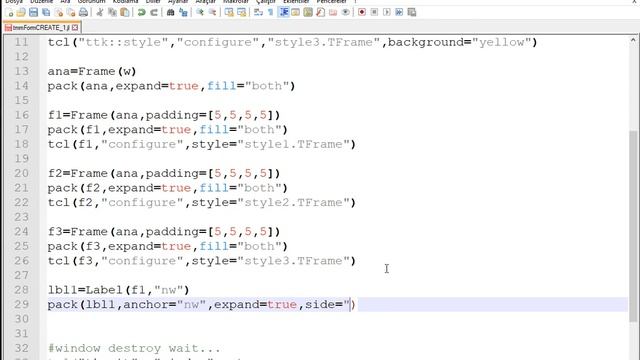This screenshot has width=640, height=360.
Task: Click the vertical scrollbar thumb in the editor
Action: 633,226
